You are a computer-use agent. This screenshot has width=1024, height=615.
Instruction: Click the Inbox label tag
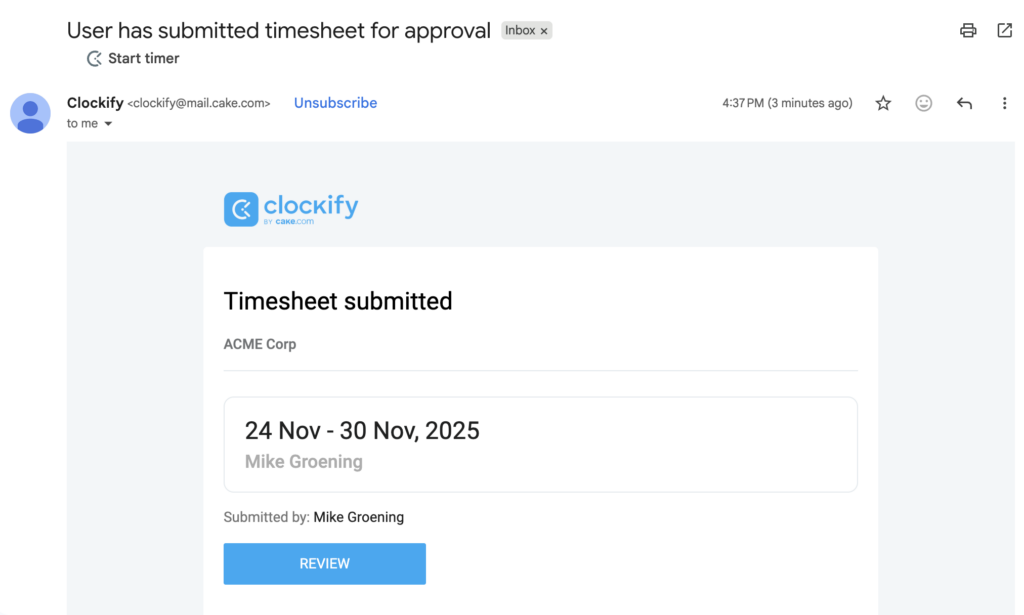click(x=520, y=31)
